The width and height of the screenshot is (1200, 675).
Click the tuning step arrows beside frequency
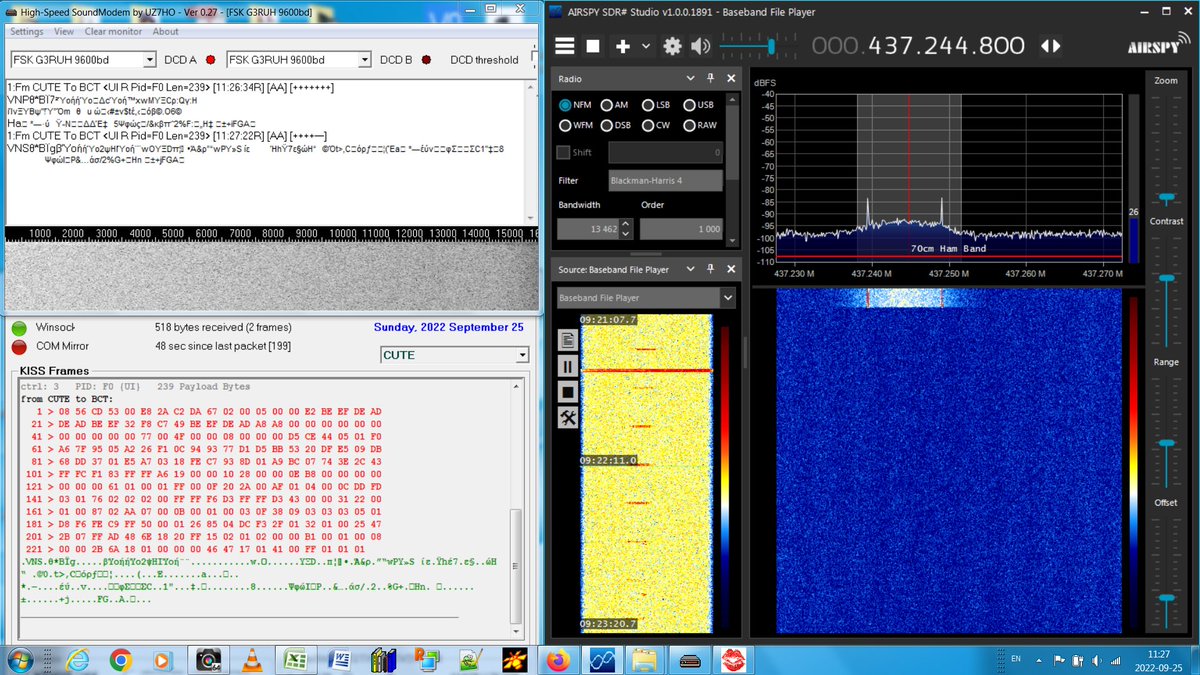[x=1050, y=46]
